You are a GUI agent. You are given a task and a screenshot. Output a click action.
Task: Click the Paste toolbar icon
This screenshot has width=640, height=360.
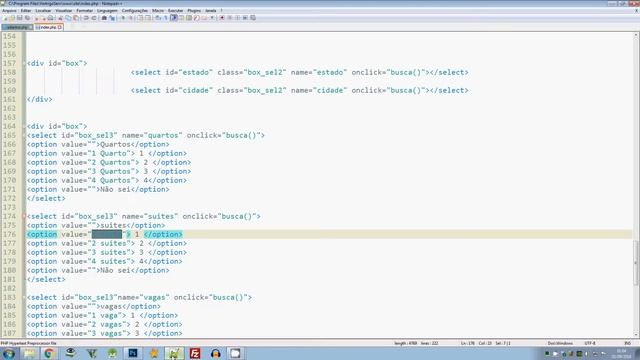pos(76,18)
